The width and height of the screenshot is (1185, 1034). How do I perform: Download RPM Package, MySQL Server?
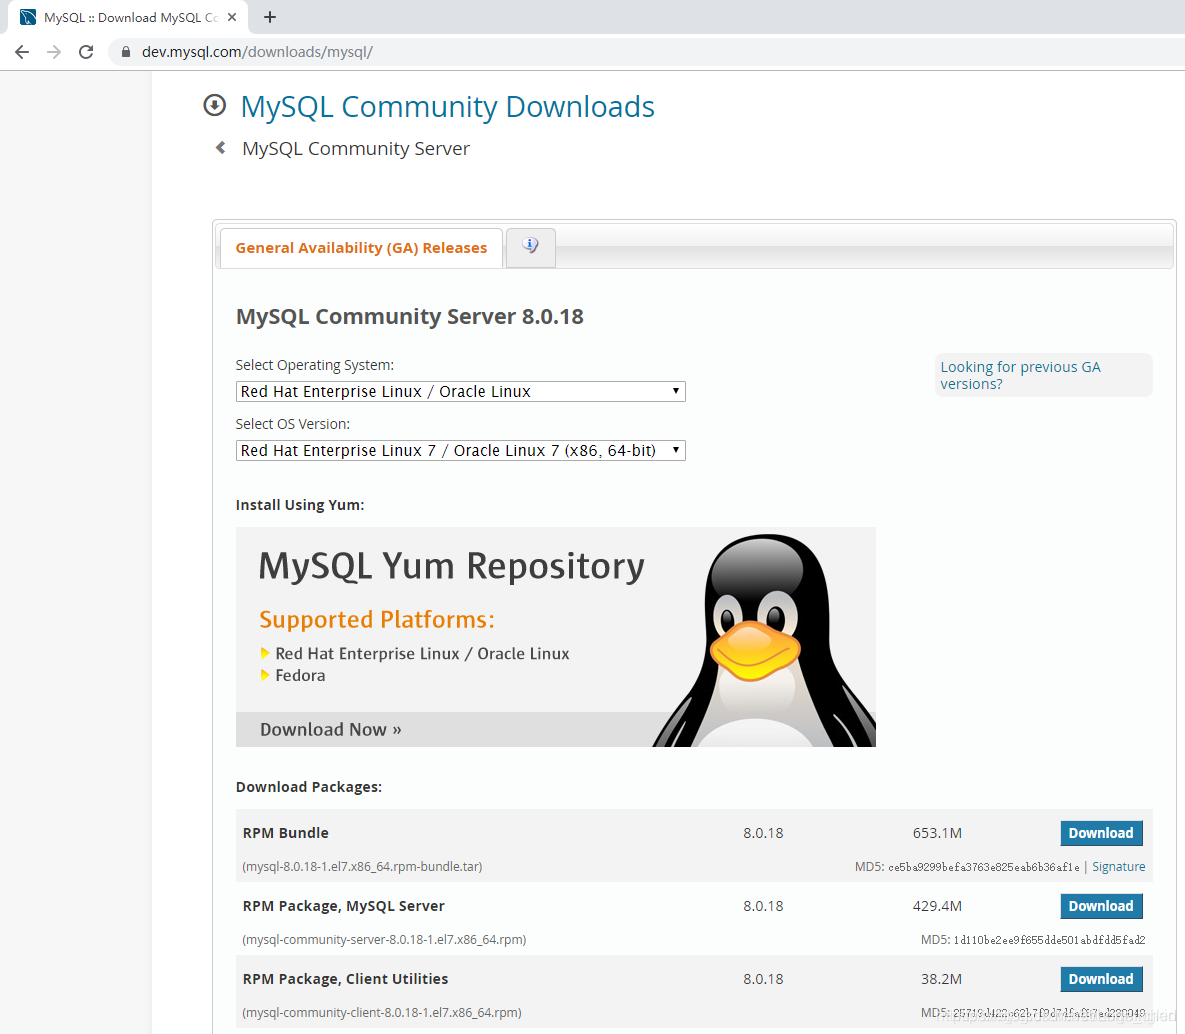1101,906
